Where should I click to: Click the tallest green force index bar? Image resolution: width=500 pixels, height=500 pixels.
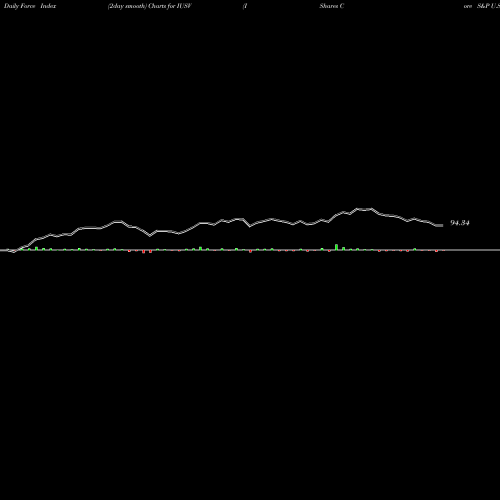[336, 247]
